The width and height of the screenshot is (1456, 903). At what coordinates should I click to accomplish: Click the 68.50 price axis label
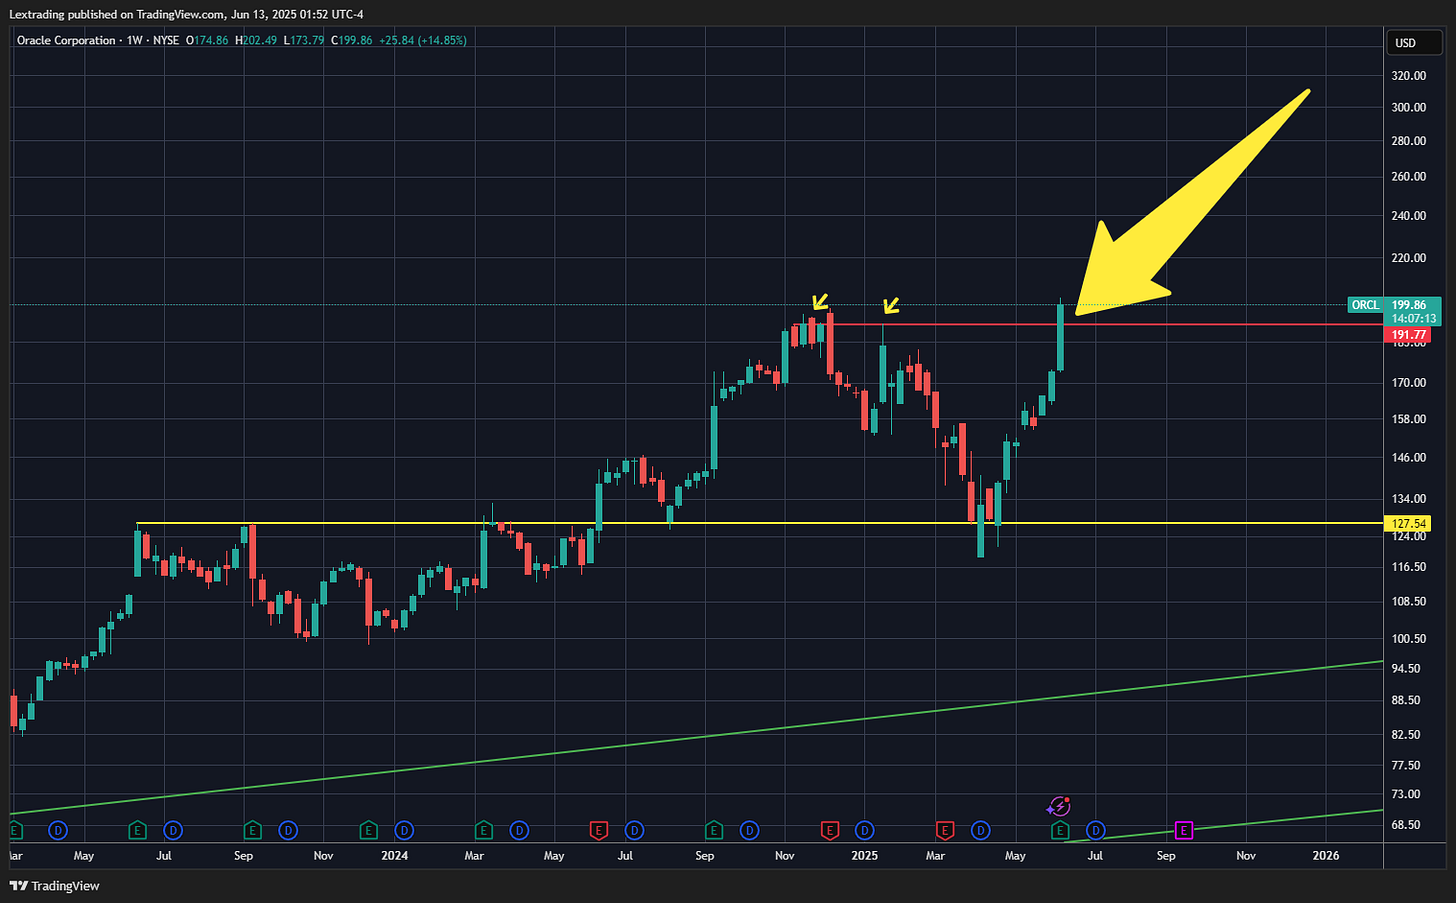(x=1408, y=824)
